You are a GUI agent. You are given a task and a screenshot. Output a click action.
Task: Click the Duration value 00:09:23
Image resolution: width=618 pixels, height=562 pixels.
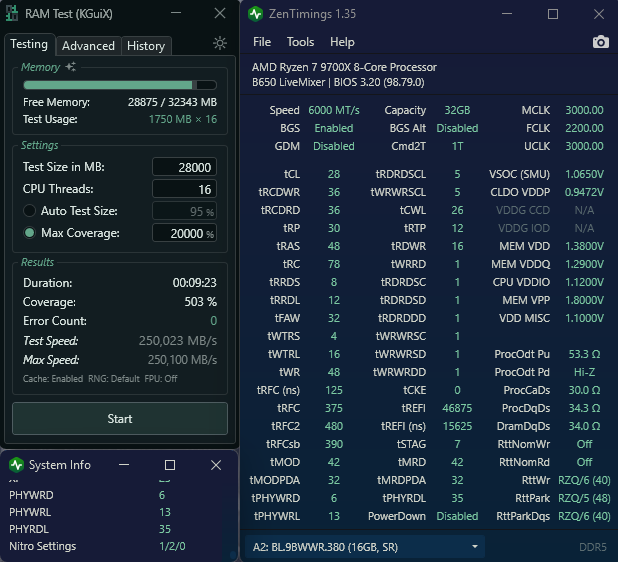[x=195, y=283]
